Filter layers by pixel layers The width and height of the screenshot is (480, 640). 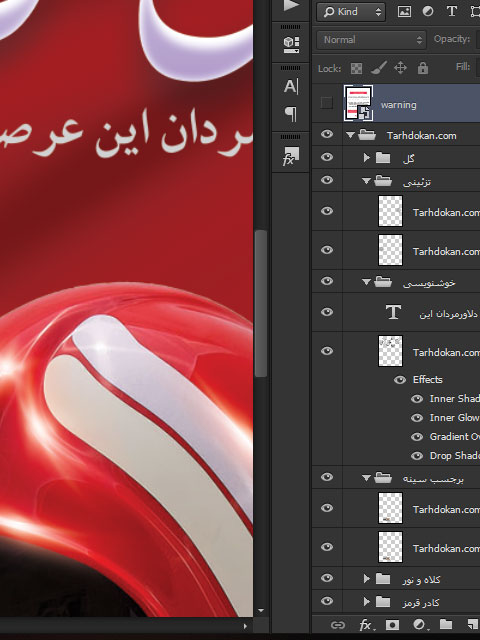click(x=404, y=11)
